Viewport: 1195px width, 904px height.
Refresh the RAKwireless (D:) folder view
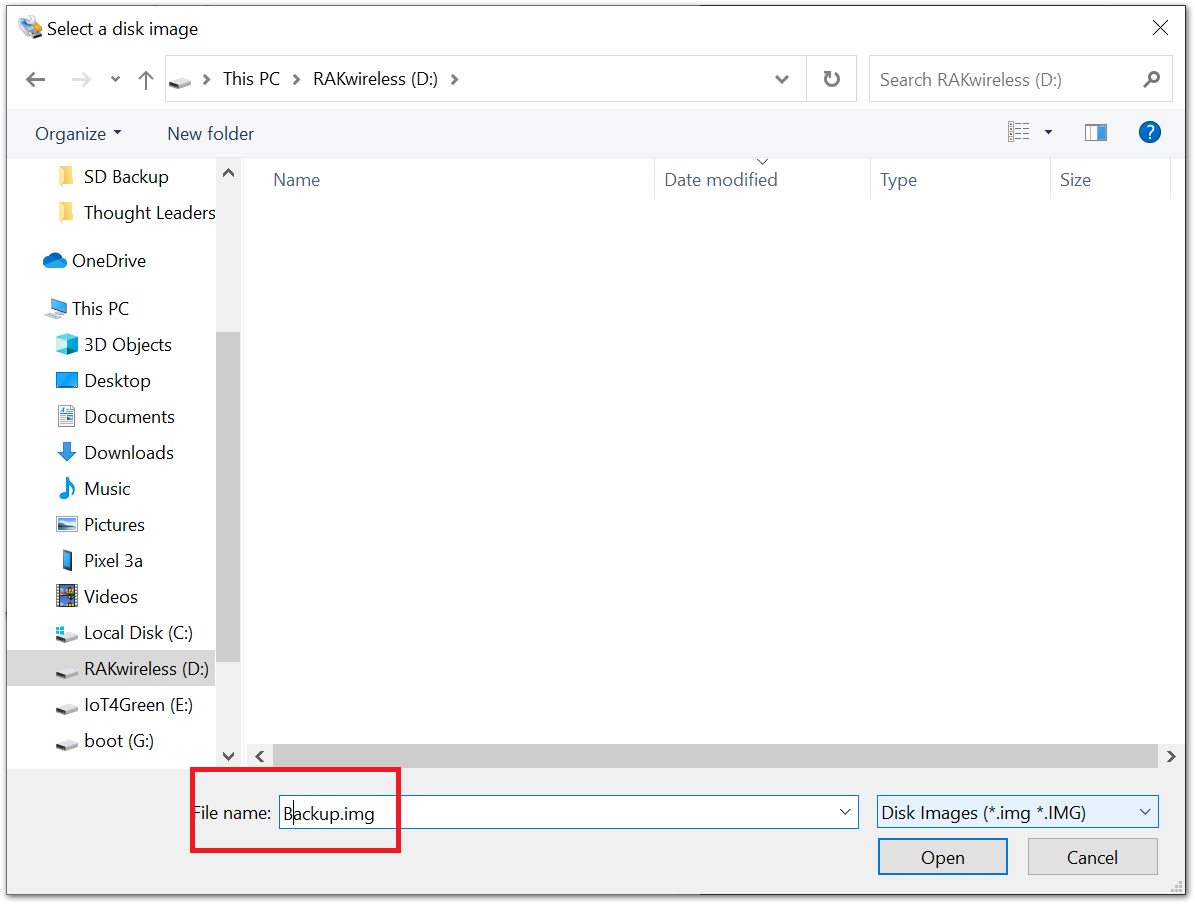[x=831, y=79]
